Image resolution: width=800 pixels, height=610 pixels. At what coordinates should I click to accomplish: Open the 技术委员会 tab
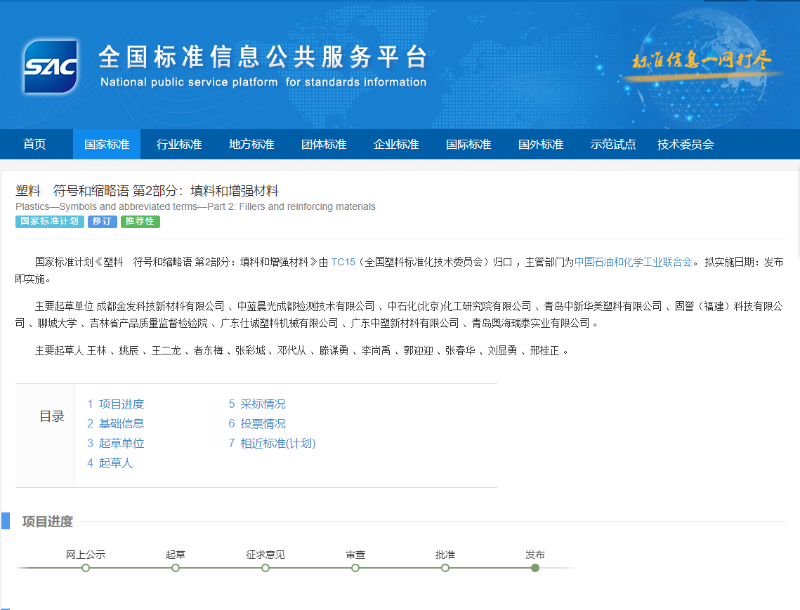[686, 144]
